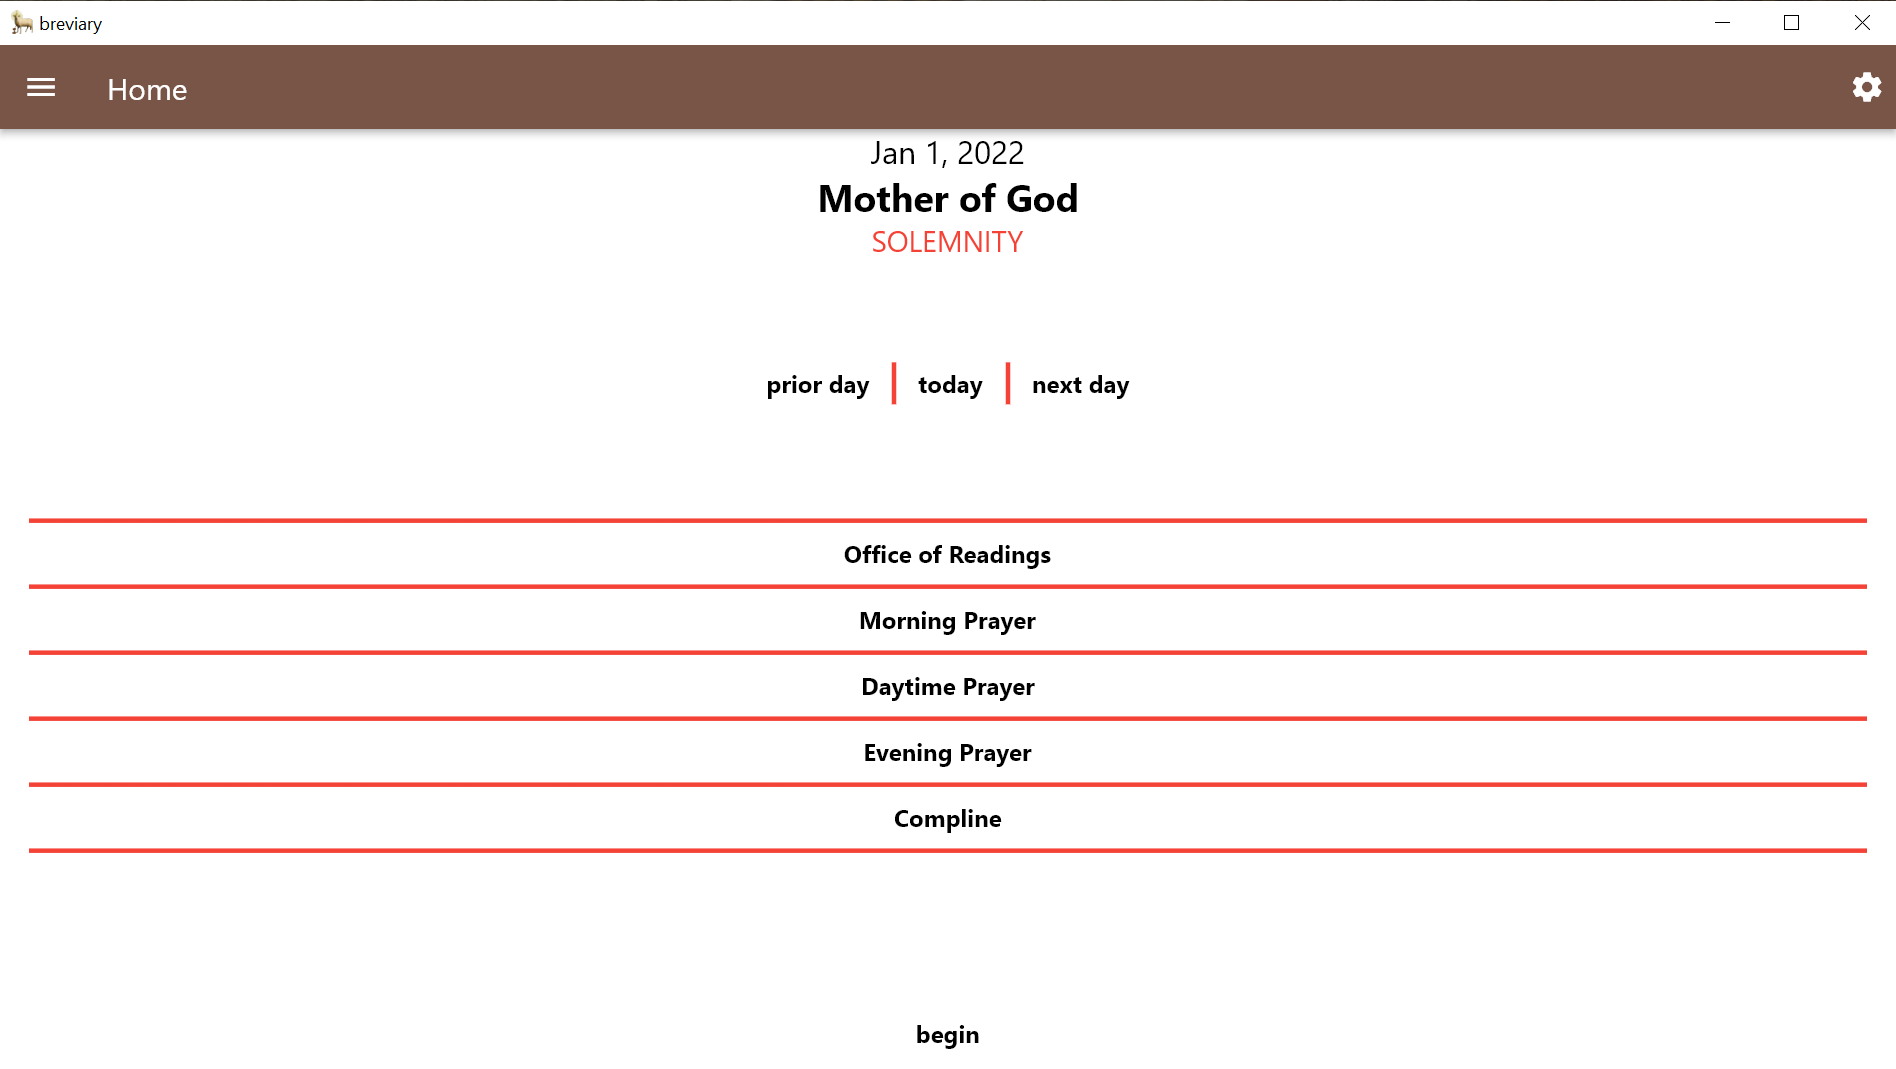The height and width of the screenshot is (1069, 1896).
Task: Click the breviary lamb icon in title bar
Action: [19, 22]
